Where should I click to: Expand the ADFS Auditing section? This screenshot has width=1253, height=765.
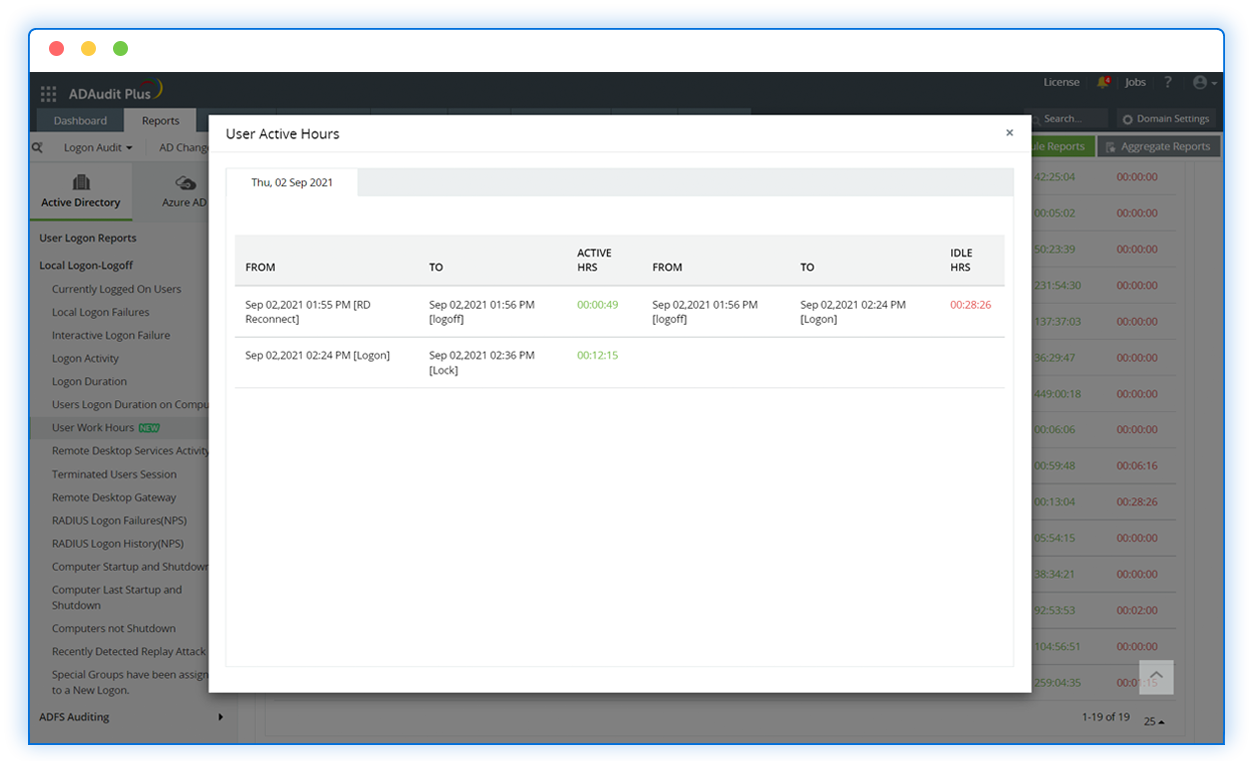pos(130,717)
